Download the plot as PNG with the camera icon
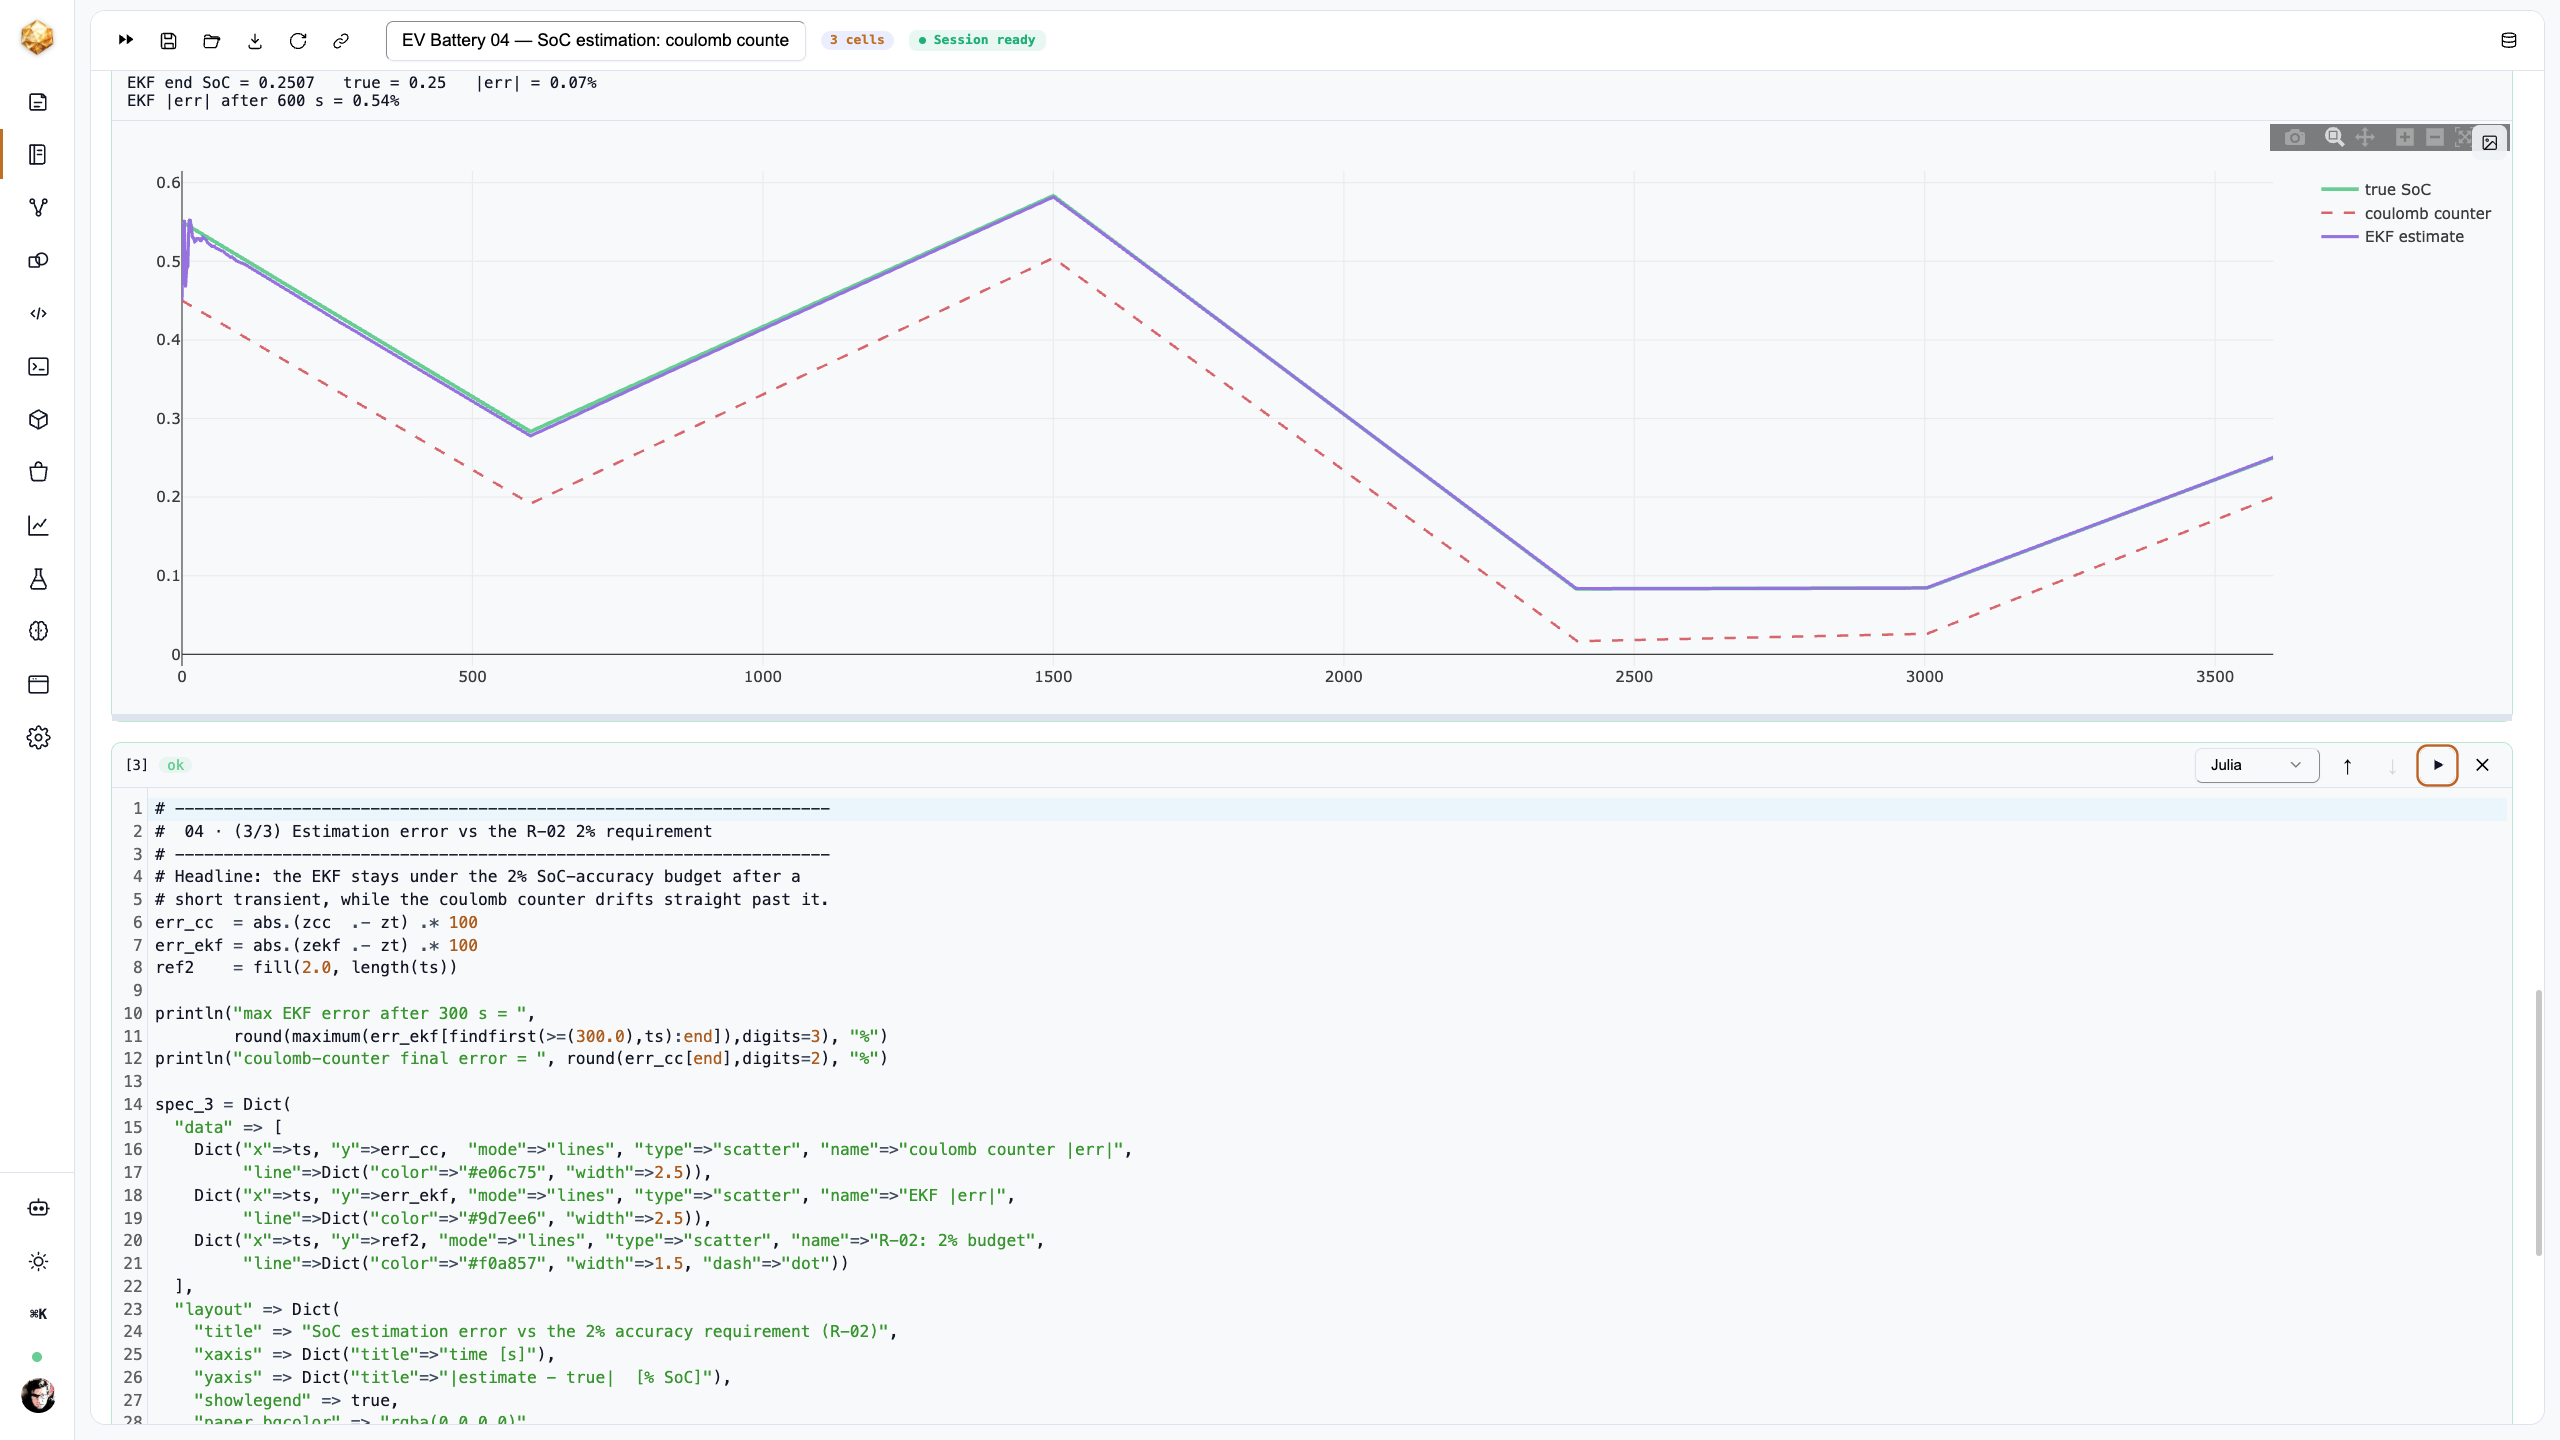Image resolution: width=2560 pixels, height=1440 pixels. click(2295, 138)
